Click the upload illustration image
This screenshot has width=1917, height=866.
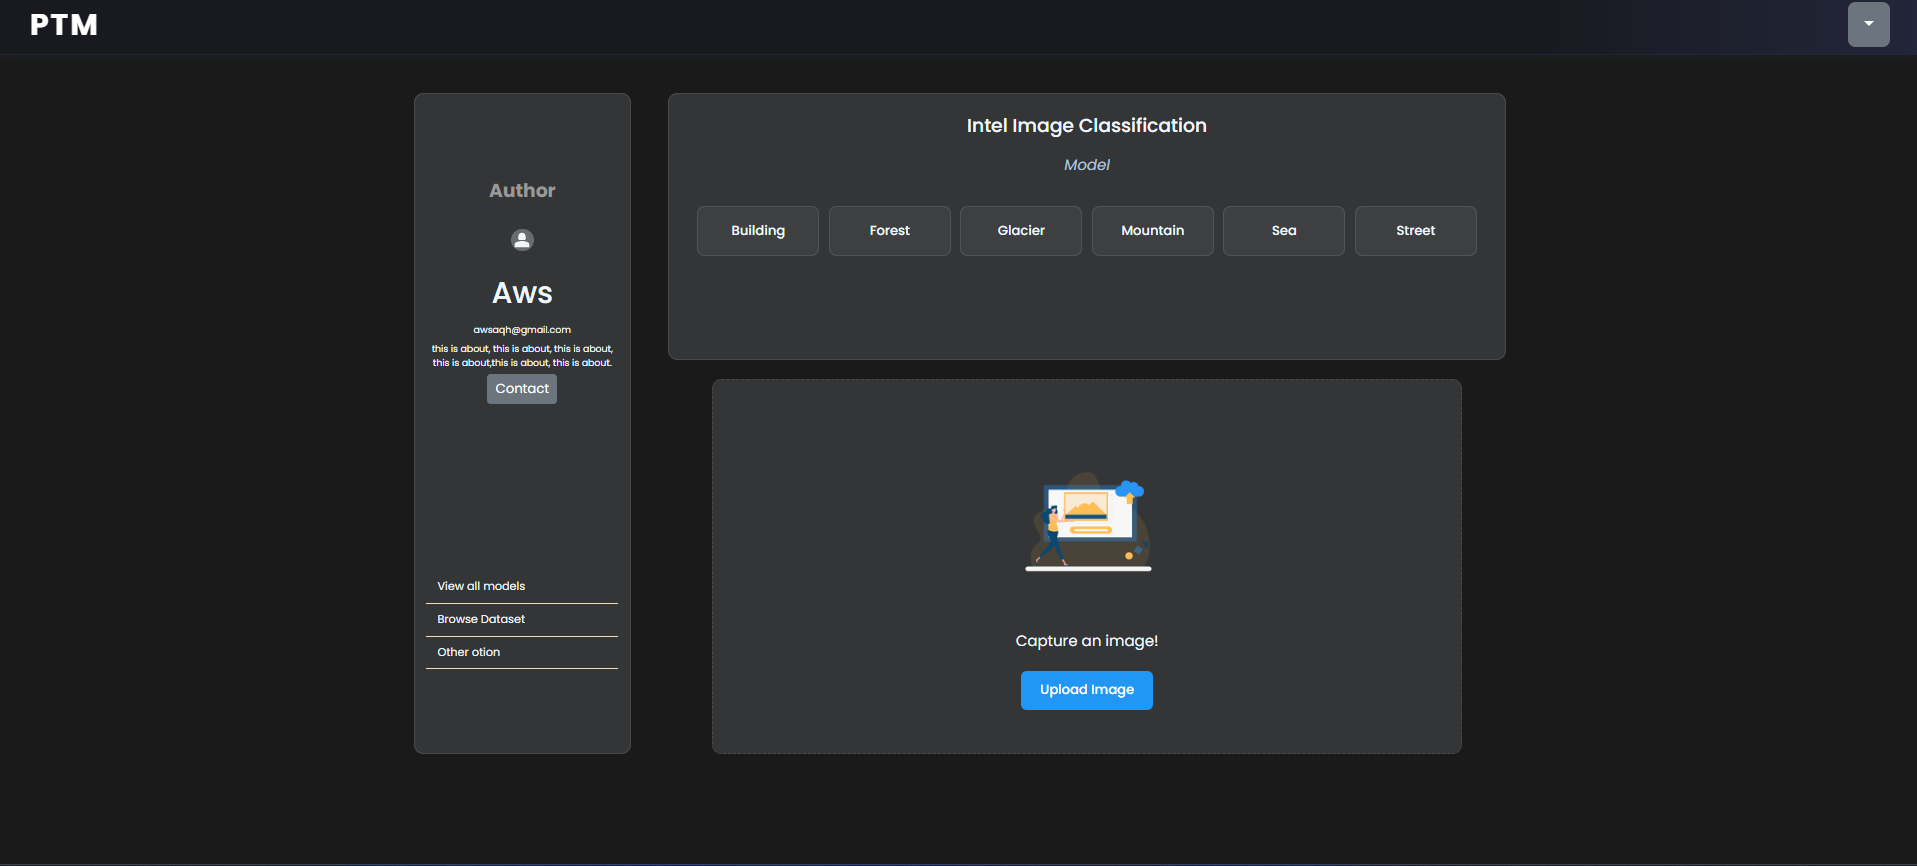(x=1088, y=522)
